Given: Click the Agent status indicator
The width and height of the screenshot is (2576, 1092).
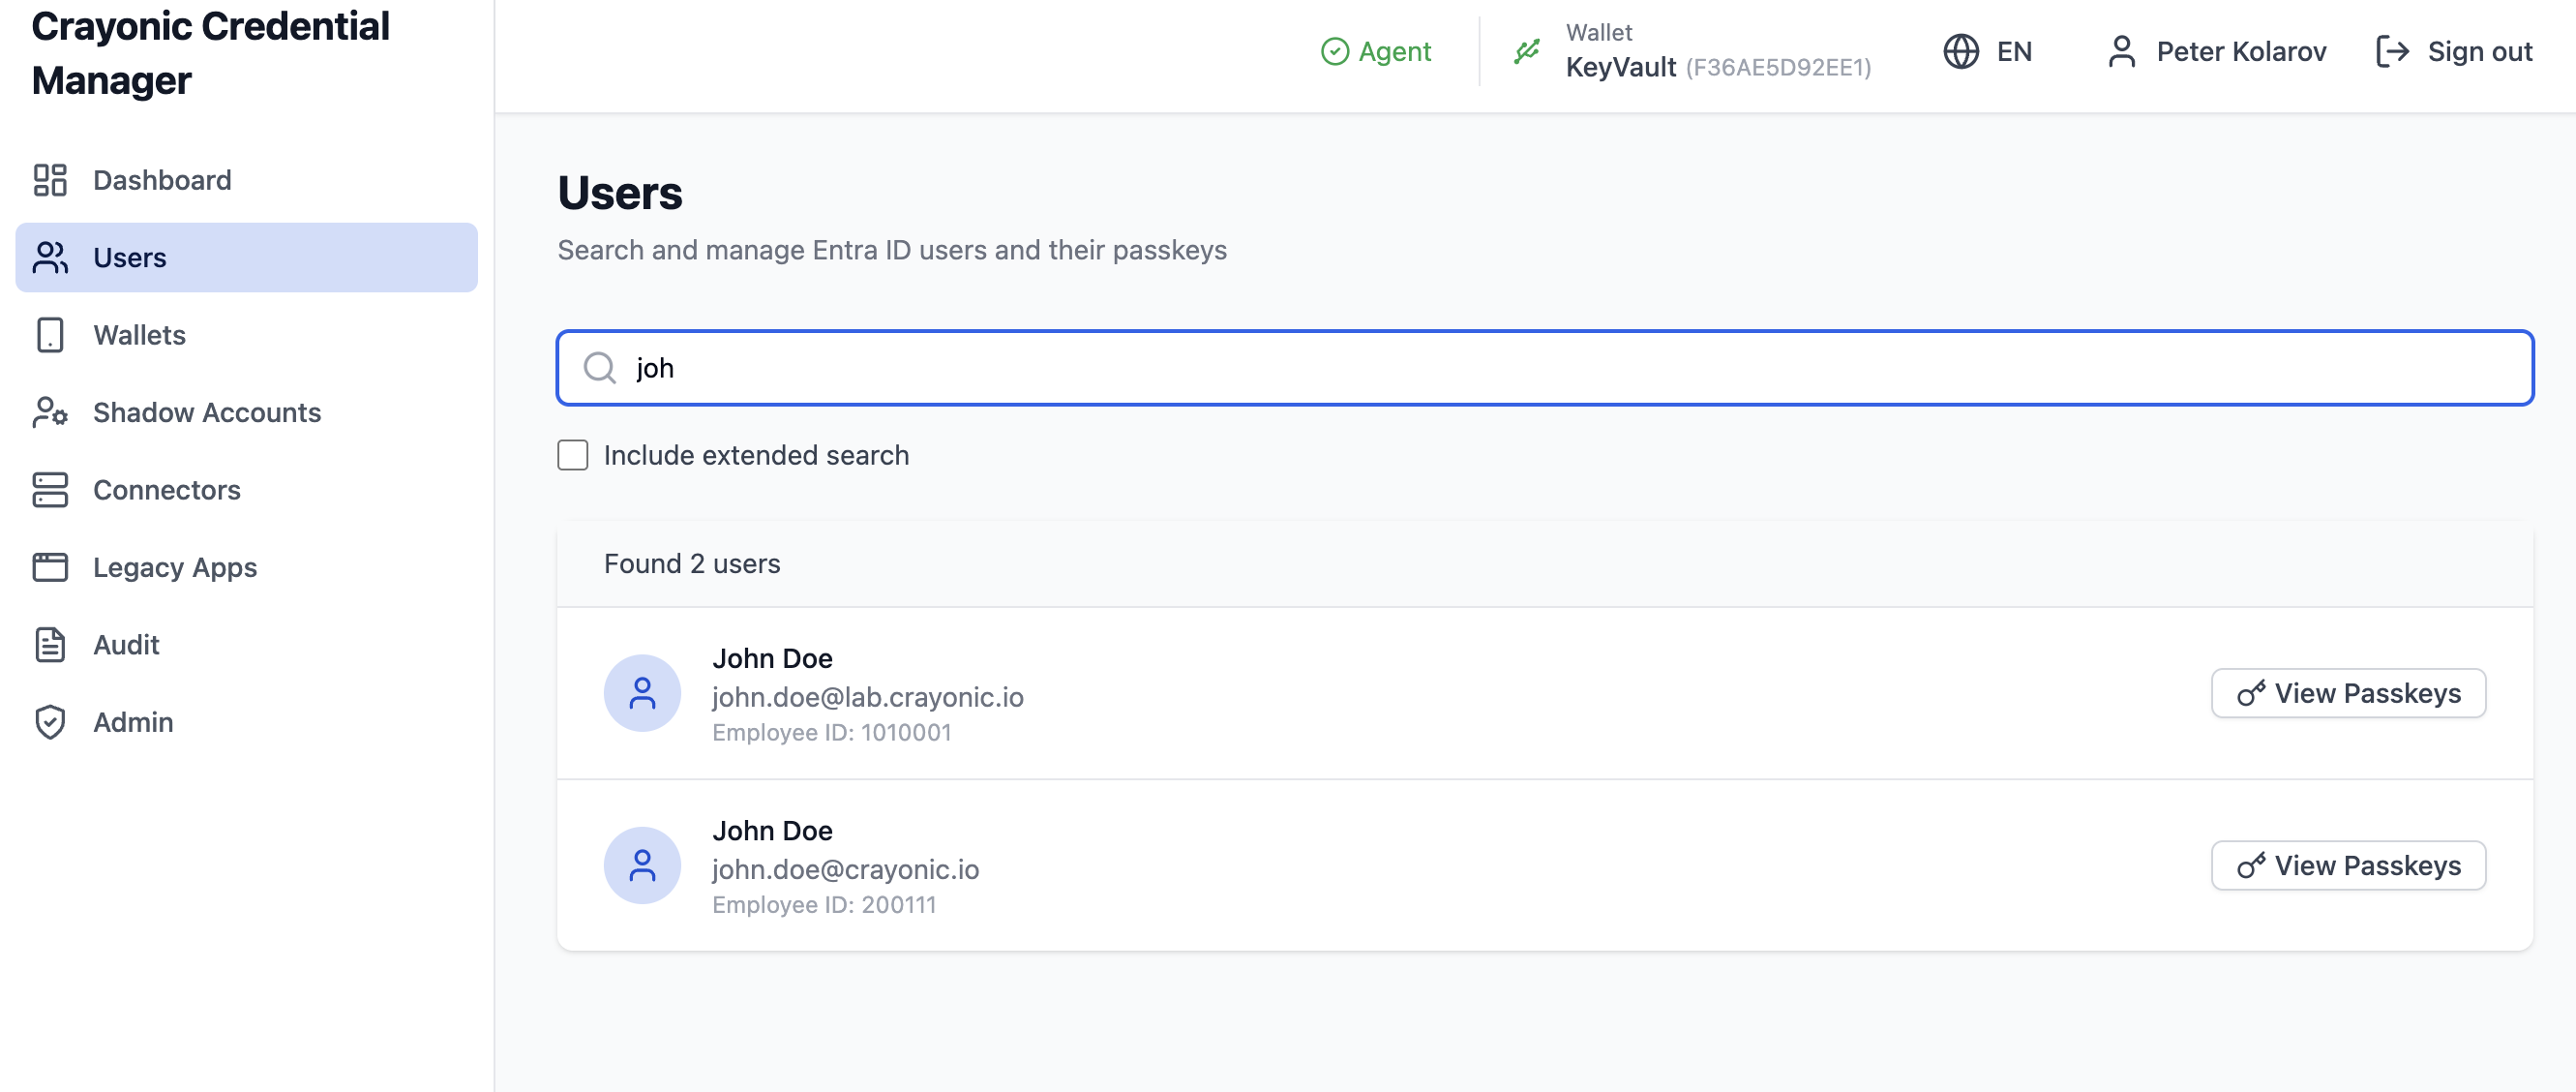Looking at the screenshot, I should (x=1376, y=52).
